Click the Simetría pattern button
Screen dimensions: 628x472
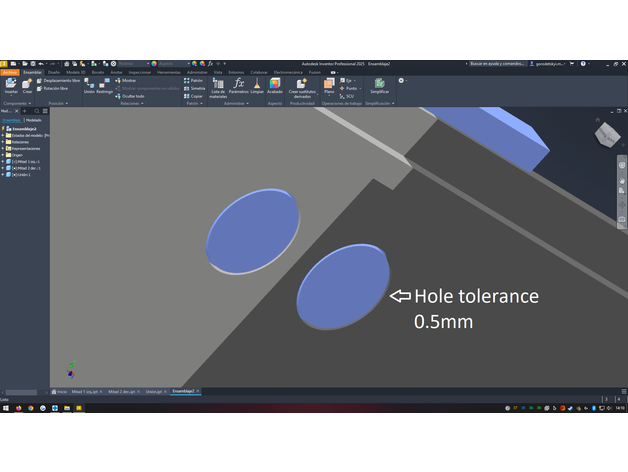(196, 87)
